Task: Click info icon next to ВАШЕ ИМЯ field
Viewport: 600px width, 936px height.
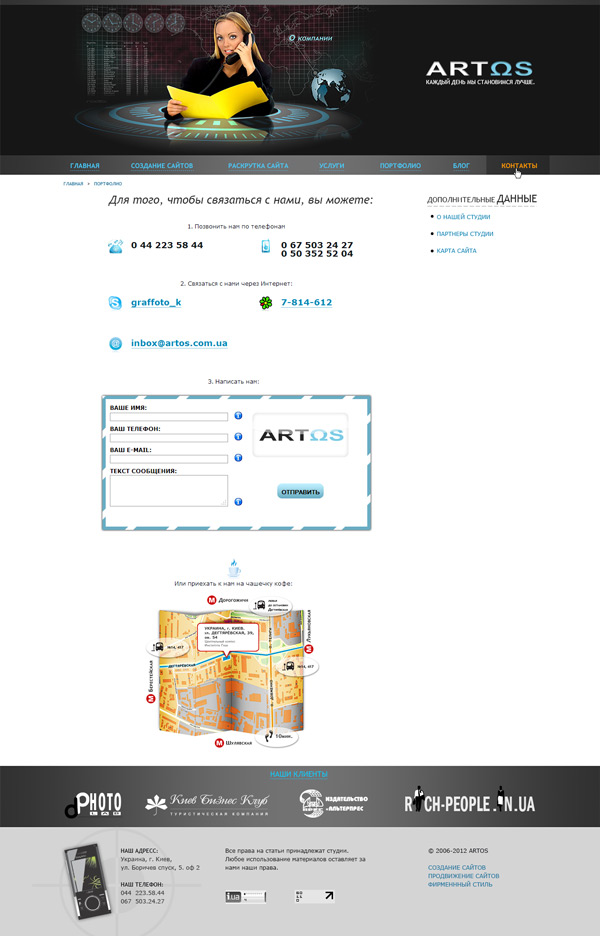Action: pos(238,416)
